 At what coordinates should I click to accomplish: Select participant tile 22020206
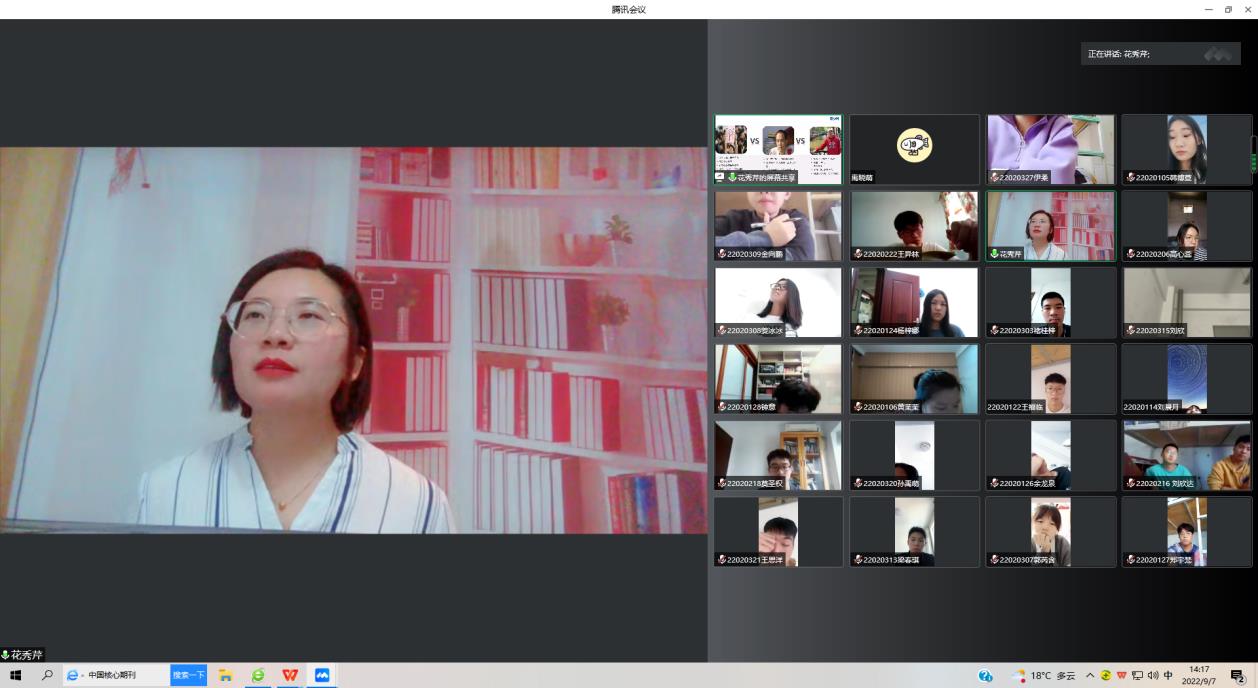pyautogui.click(x=1187, y=226)
